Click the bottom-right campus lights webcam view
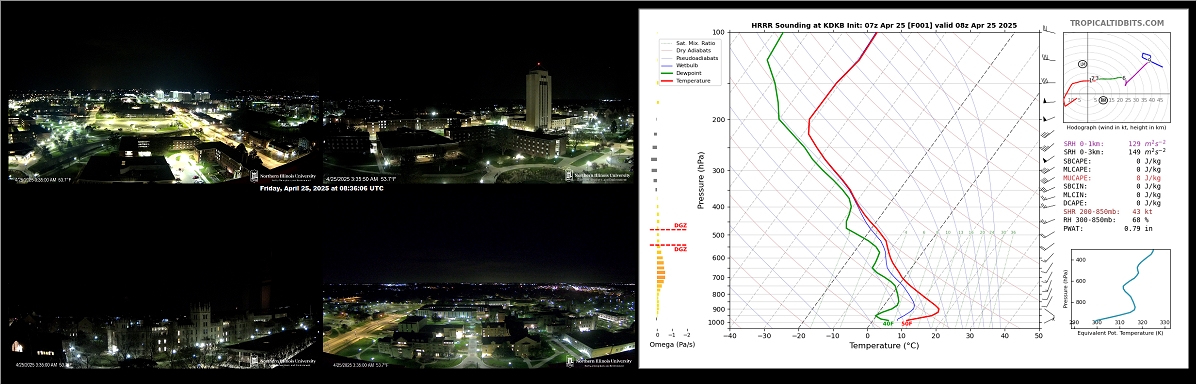The height and width of the screenshot is (385, 1197). coord(479,316)
